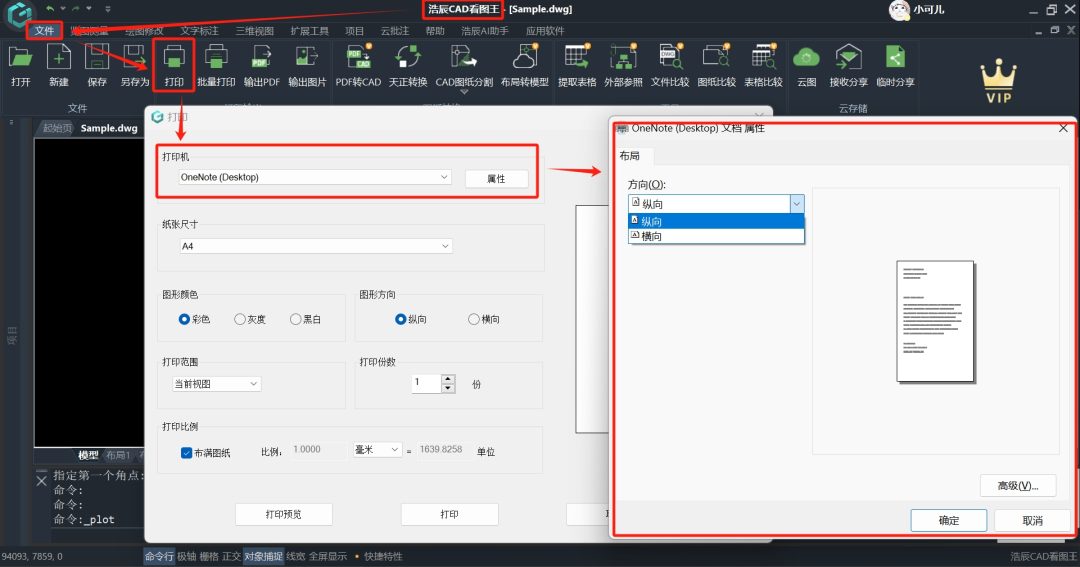The height and width of the screenshot is (567, 1080).
Task: Click the 表格比较 table compare icon
Action: [x=763, y=57]
